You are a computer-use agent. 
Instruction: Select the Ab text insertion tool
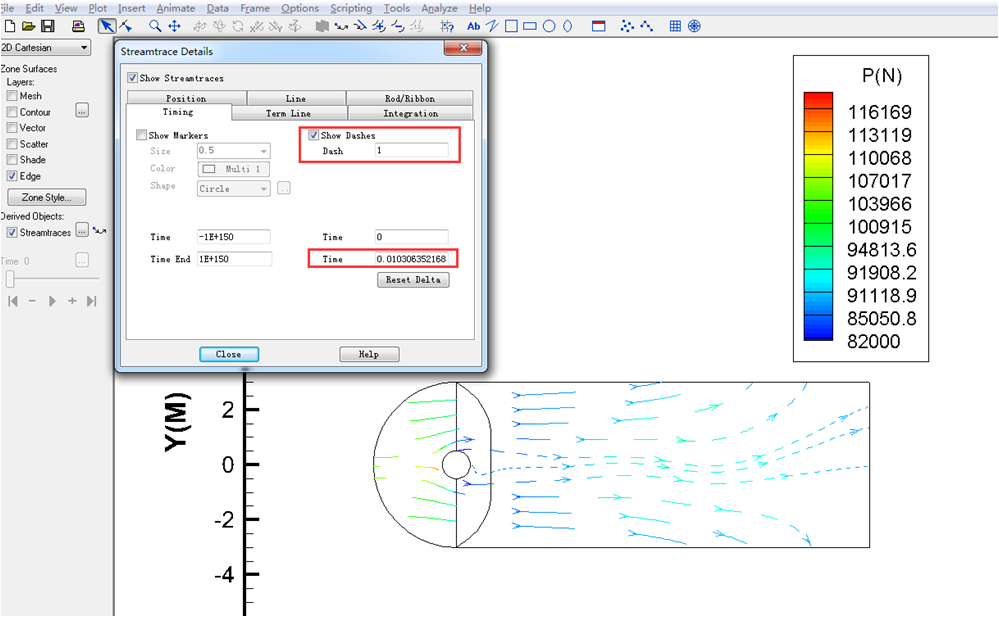click(473, 26)
